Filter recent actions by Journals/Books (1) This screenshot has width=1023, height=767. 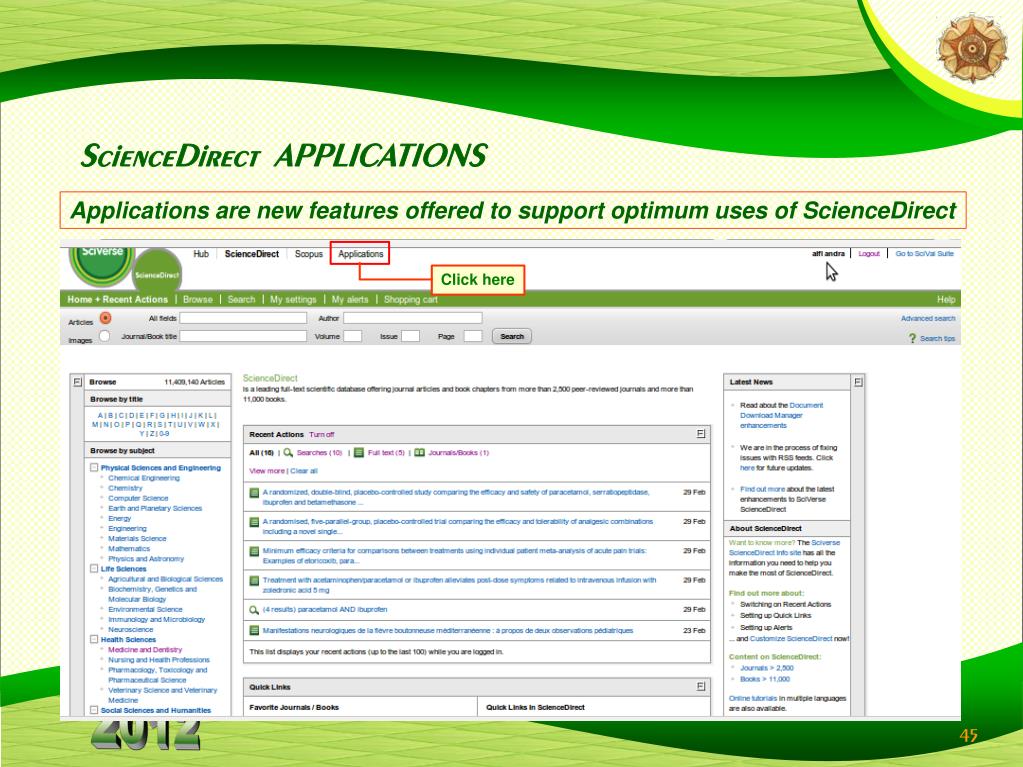pos(459,453)
